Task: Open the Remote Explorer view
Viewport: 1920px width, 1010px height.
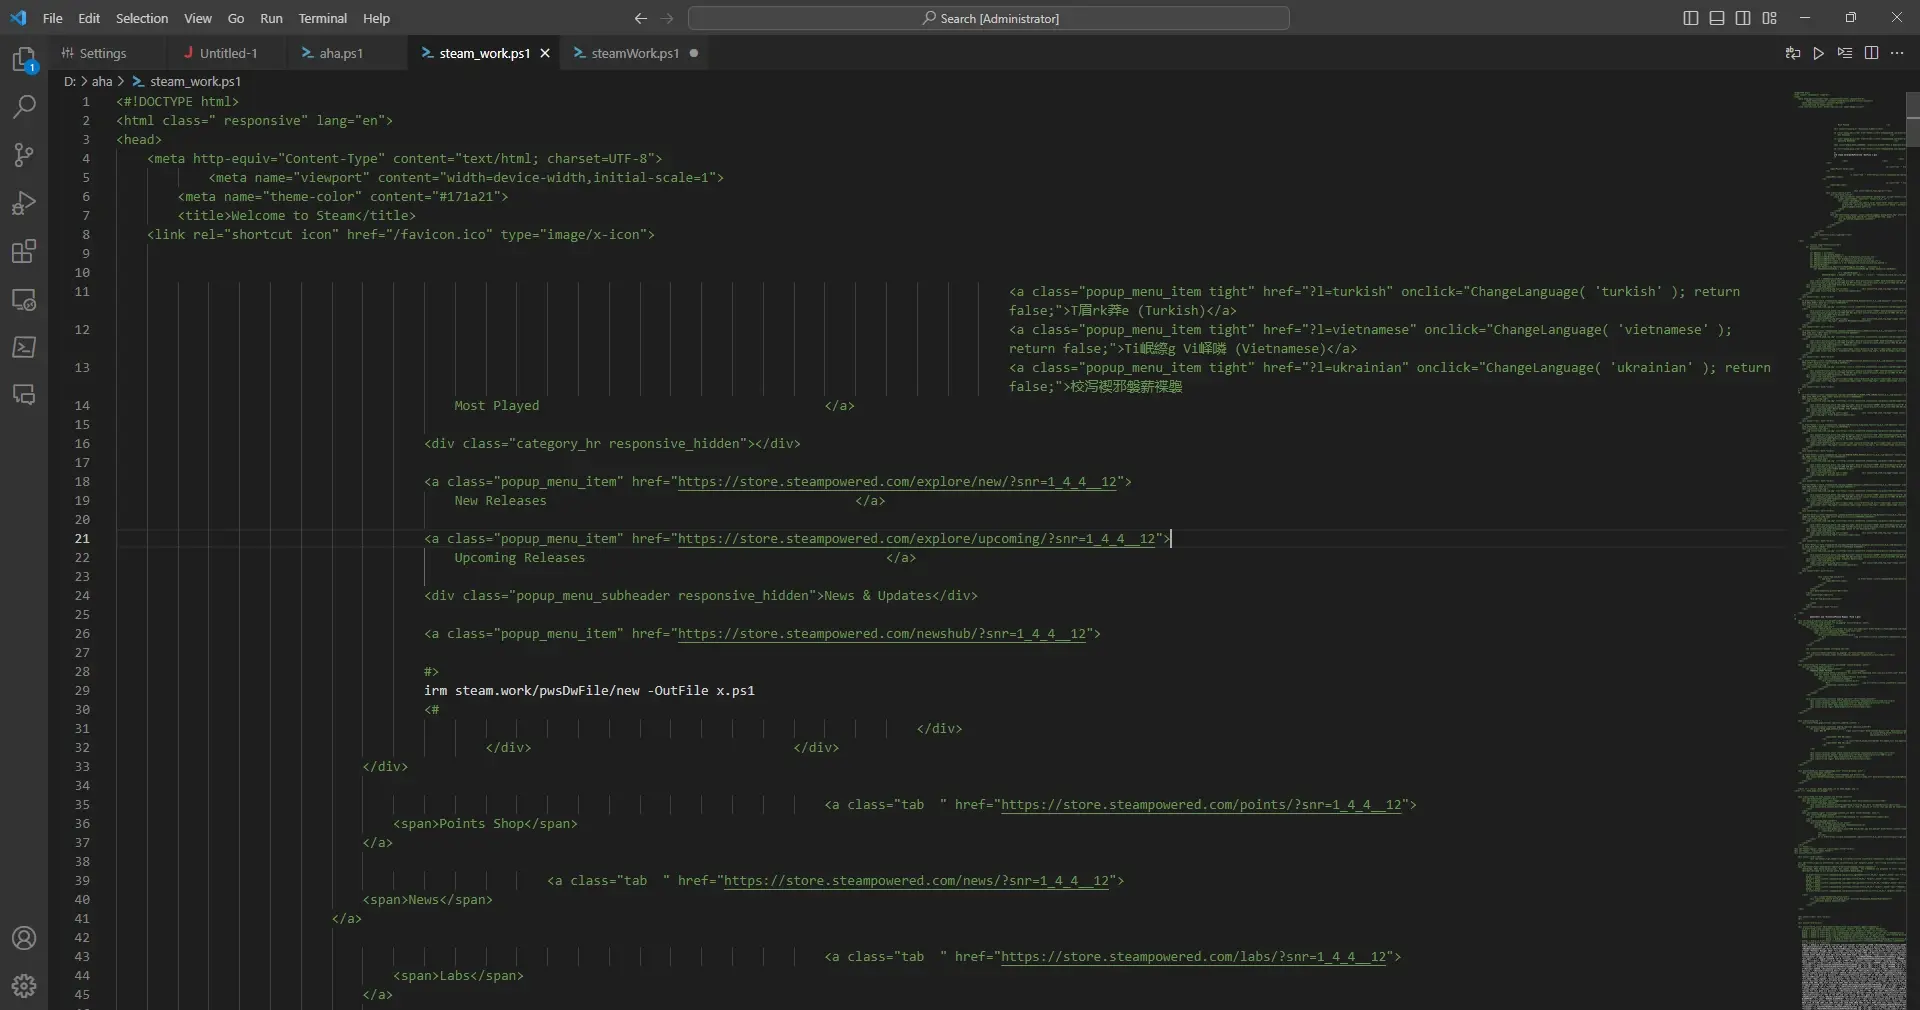Action: point(24,299)
